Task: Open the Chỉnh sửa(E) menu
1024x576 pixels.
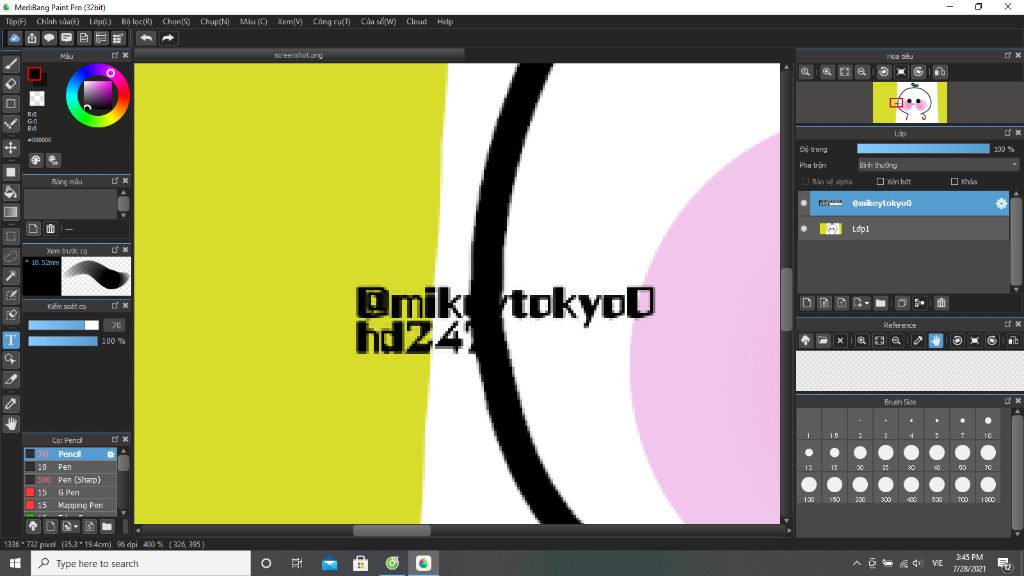Action: [x=57, y=22]
